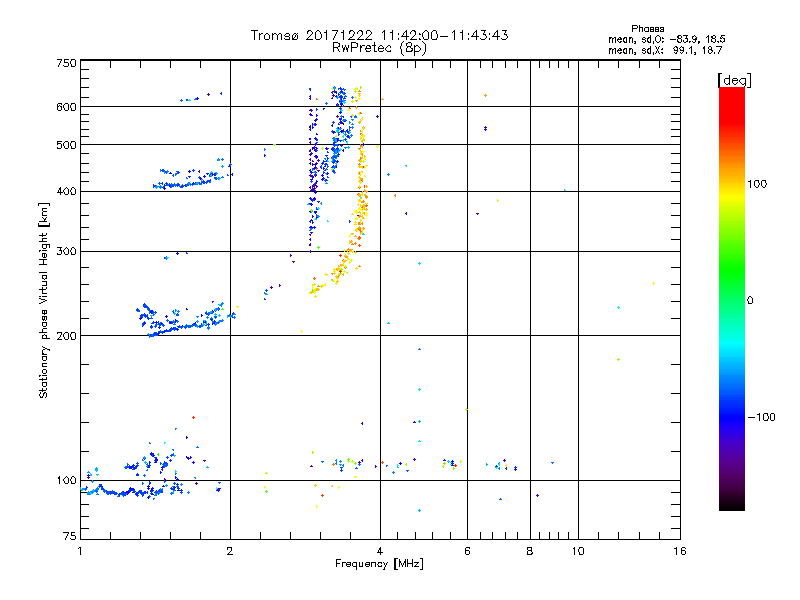Image resolution: width=800 pixels, height=600 pixels.
Task: Click the y-axis tick label '400'
Action: point(66,192)
